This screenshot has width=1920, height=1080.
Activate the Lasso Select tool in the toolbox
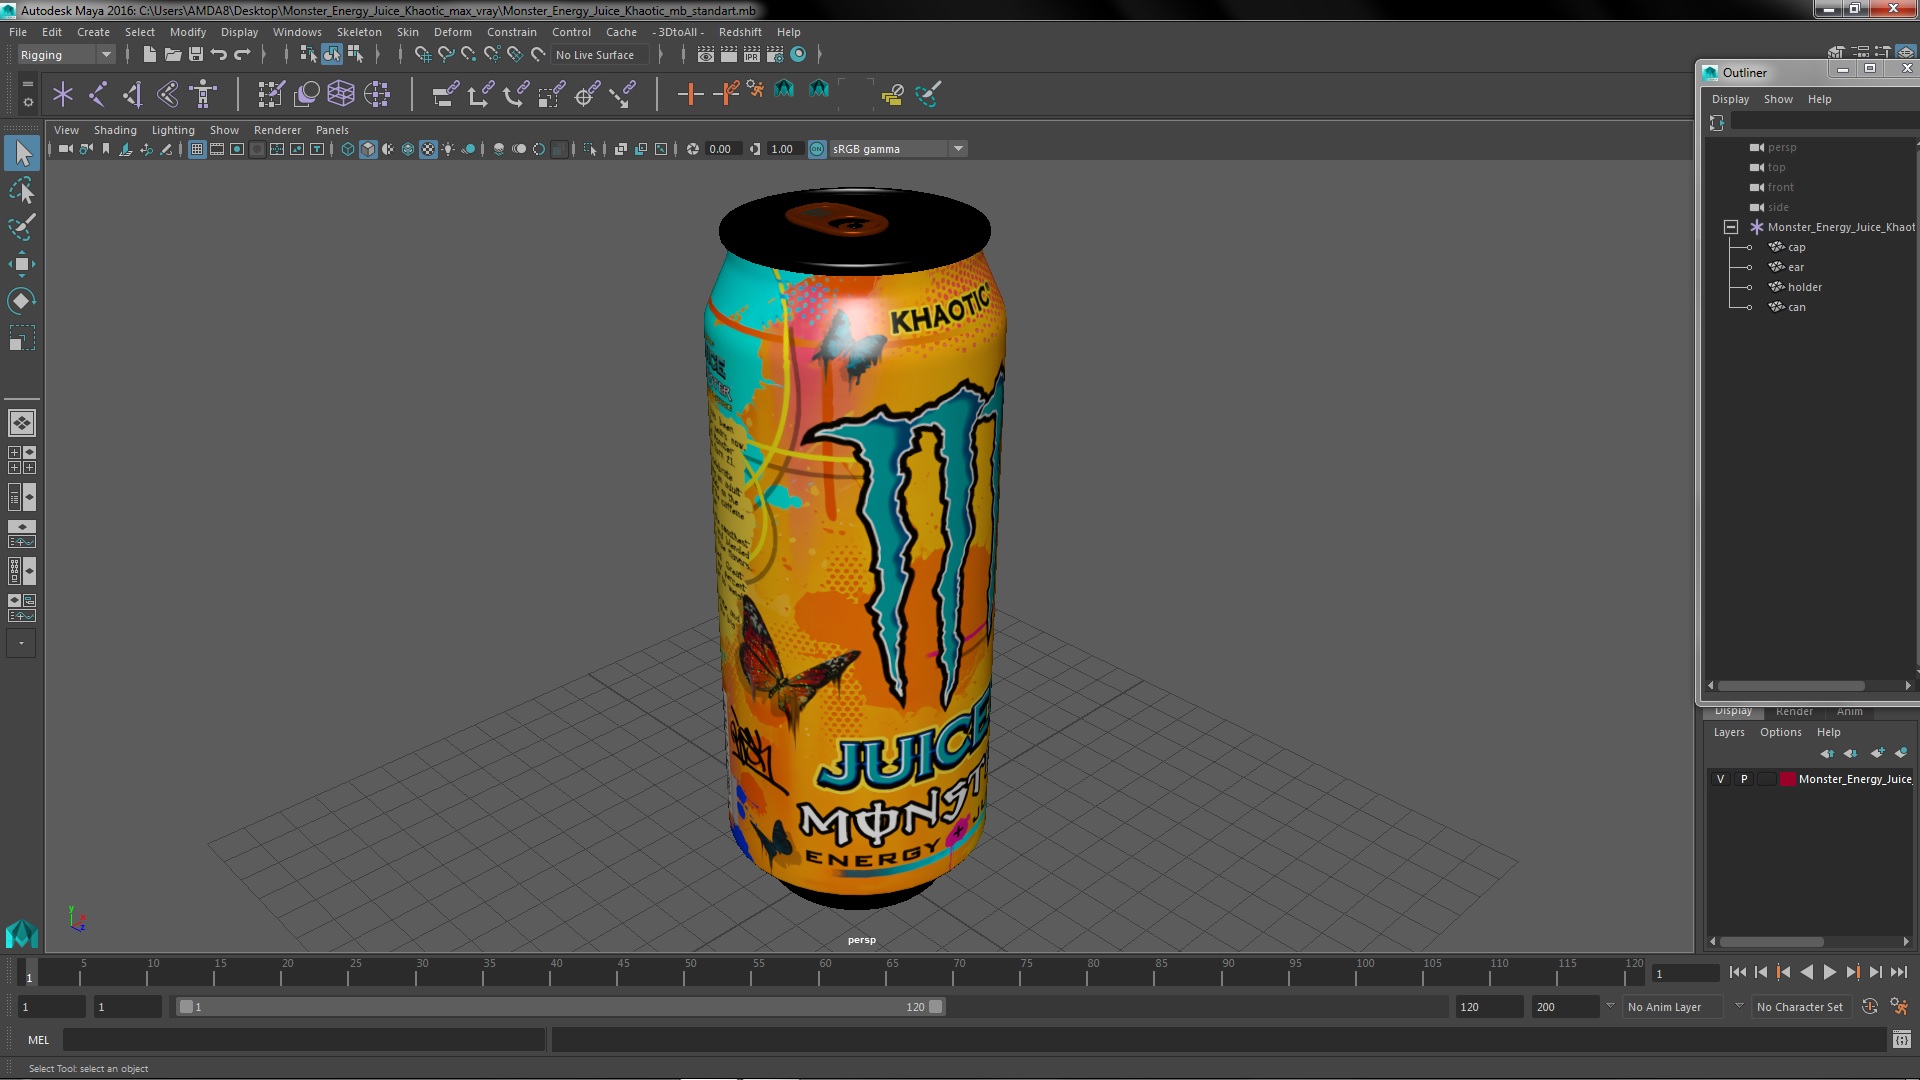click(22, 190)
